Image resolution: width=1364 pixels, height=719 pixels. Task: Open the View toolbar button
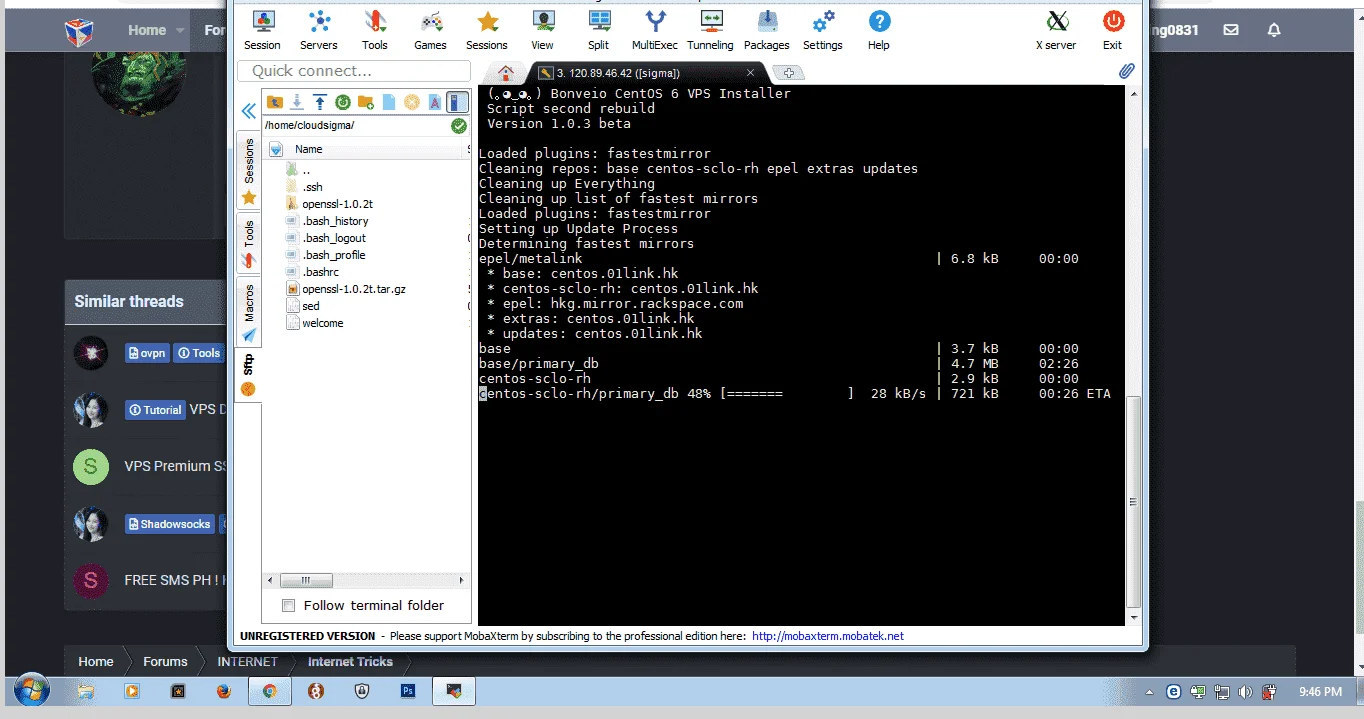point(542,30)
